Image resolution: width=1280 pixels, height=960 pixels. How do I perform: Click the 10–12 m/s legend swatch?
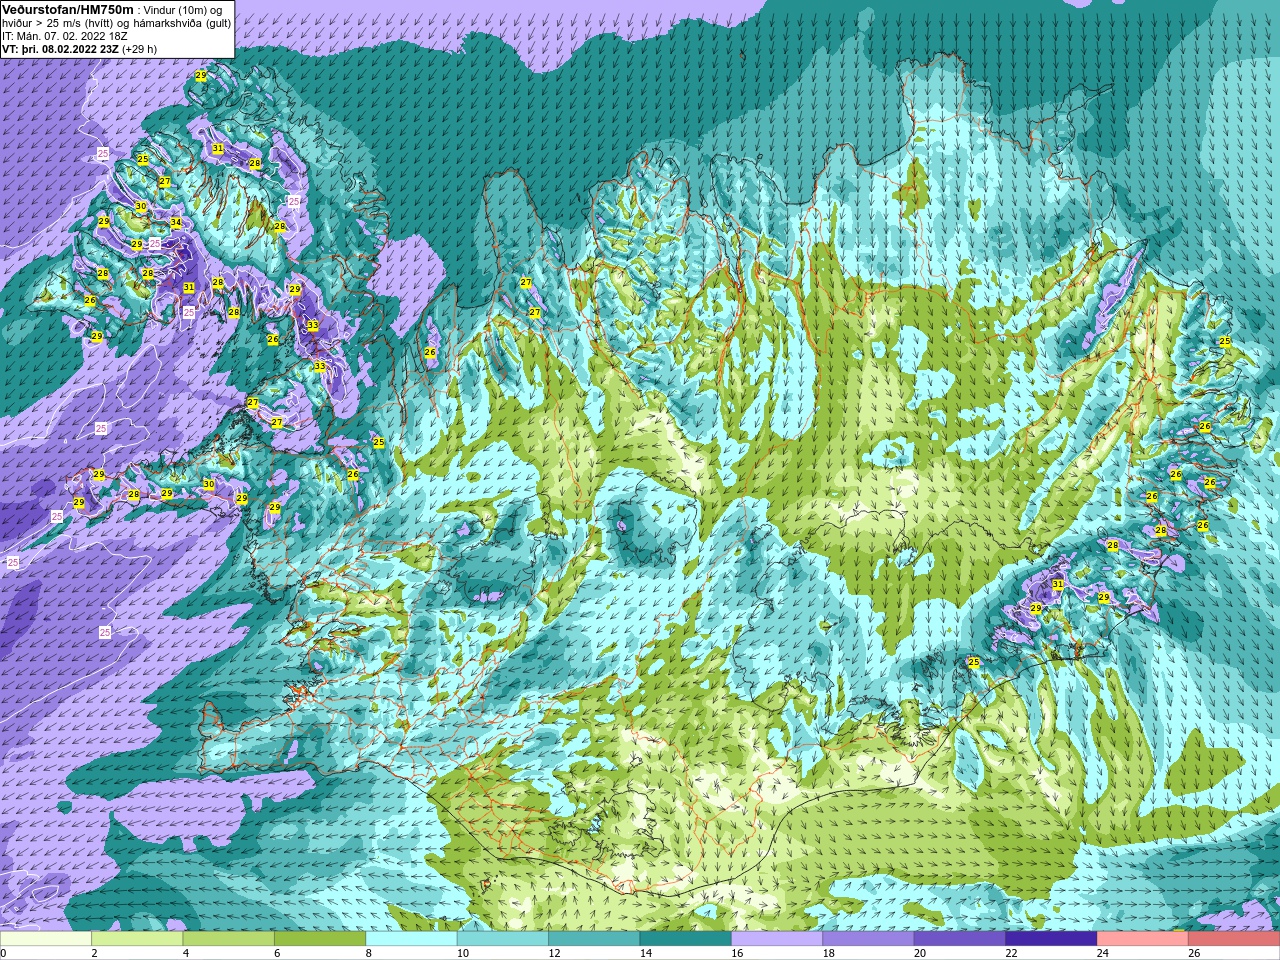pyautogui.click(x=503, y=939)
